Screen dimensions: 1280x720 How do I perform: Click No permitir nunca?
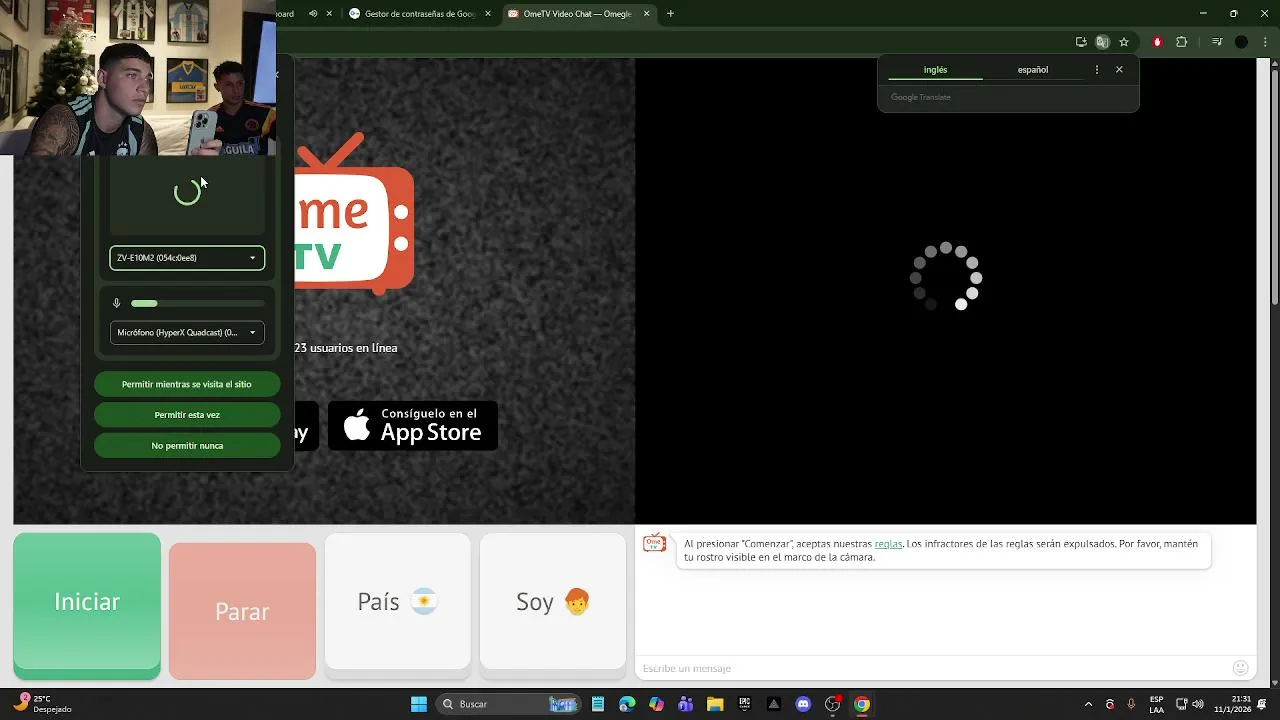[x=187, y=446]
